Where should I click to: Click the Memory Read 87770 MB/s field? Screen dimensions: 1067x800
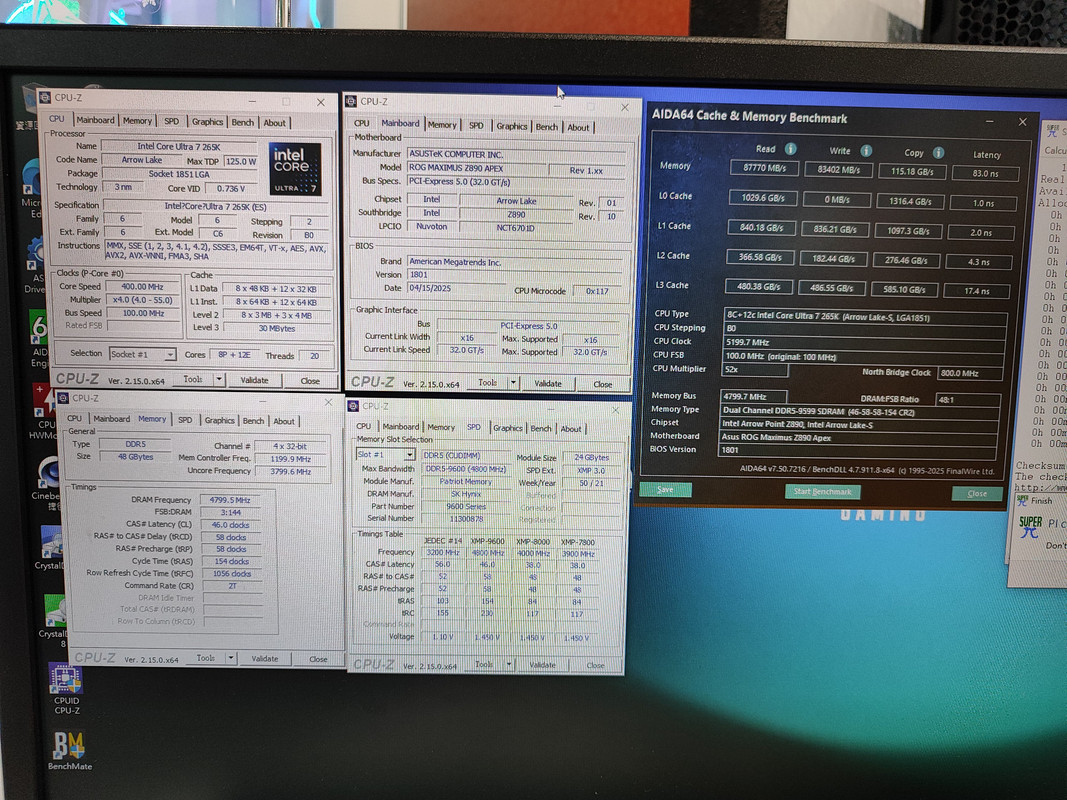click(x=764, y=167)
